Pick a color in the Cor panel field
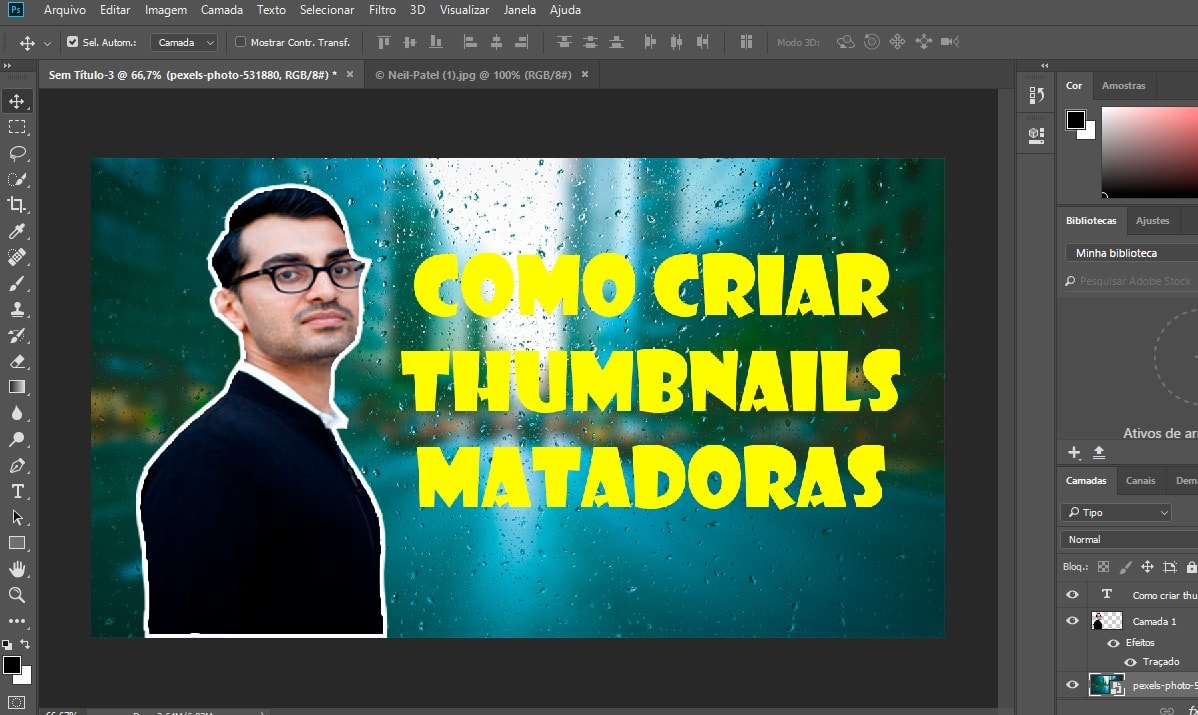Screen dimensions: 1198x715 tap(1149, 152)
